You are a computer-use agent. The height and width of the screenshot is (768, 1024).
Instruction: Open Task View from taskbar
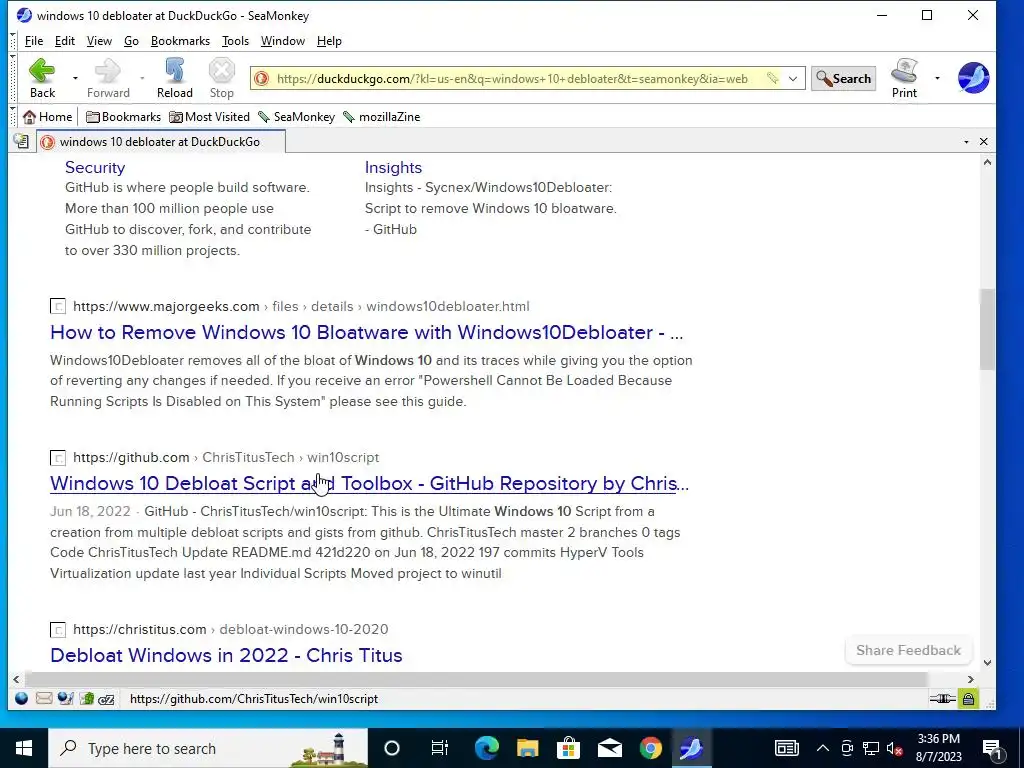tap(440, 748)
